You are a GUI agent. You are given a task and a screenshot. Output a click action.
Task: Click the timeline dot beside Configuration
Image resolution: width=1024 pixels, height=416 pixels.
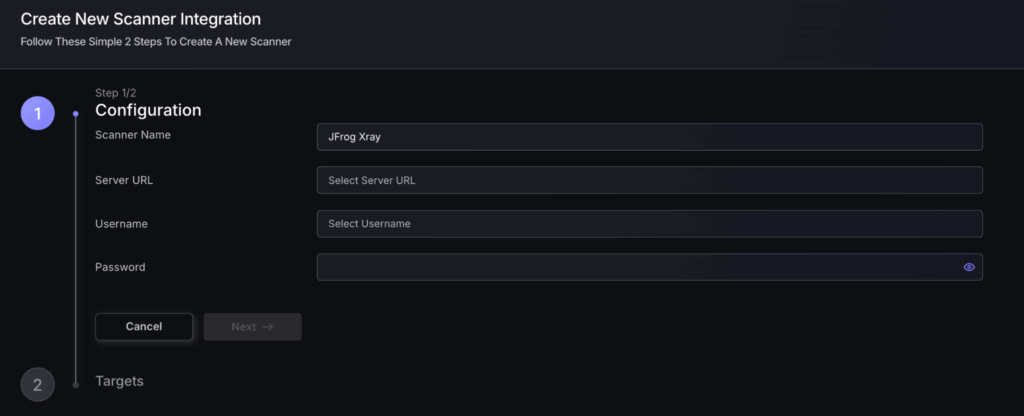[75, 114]
